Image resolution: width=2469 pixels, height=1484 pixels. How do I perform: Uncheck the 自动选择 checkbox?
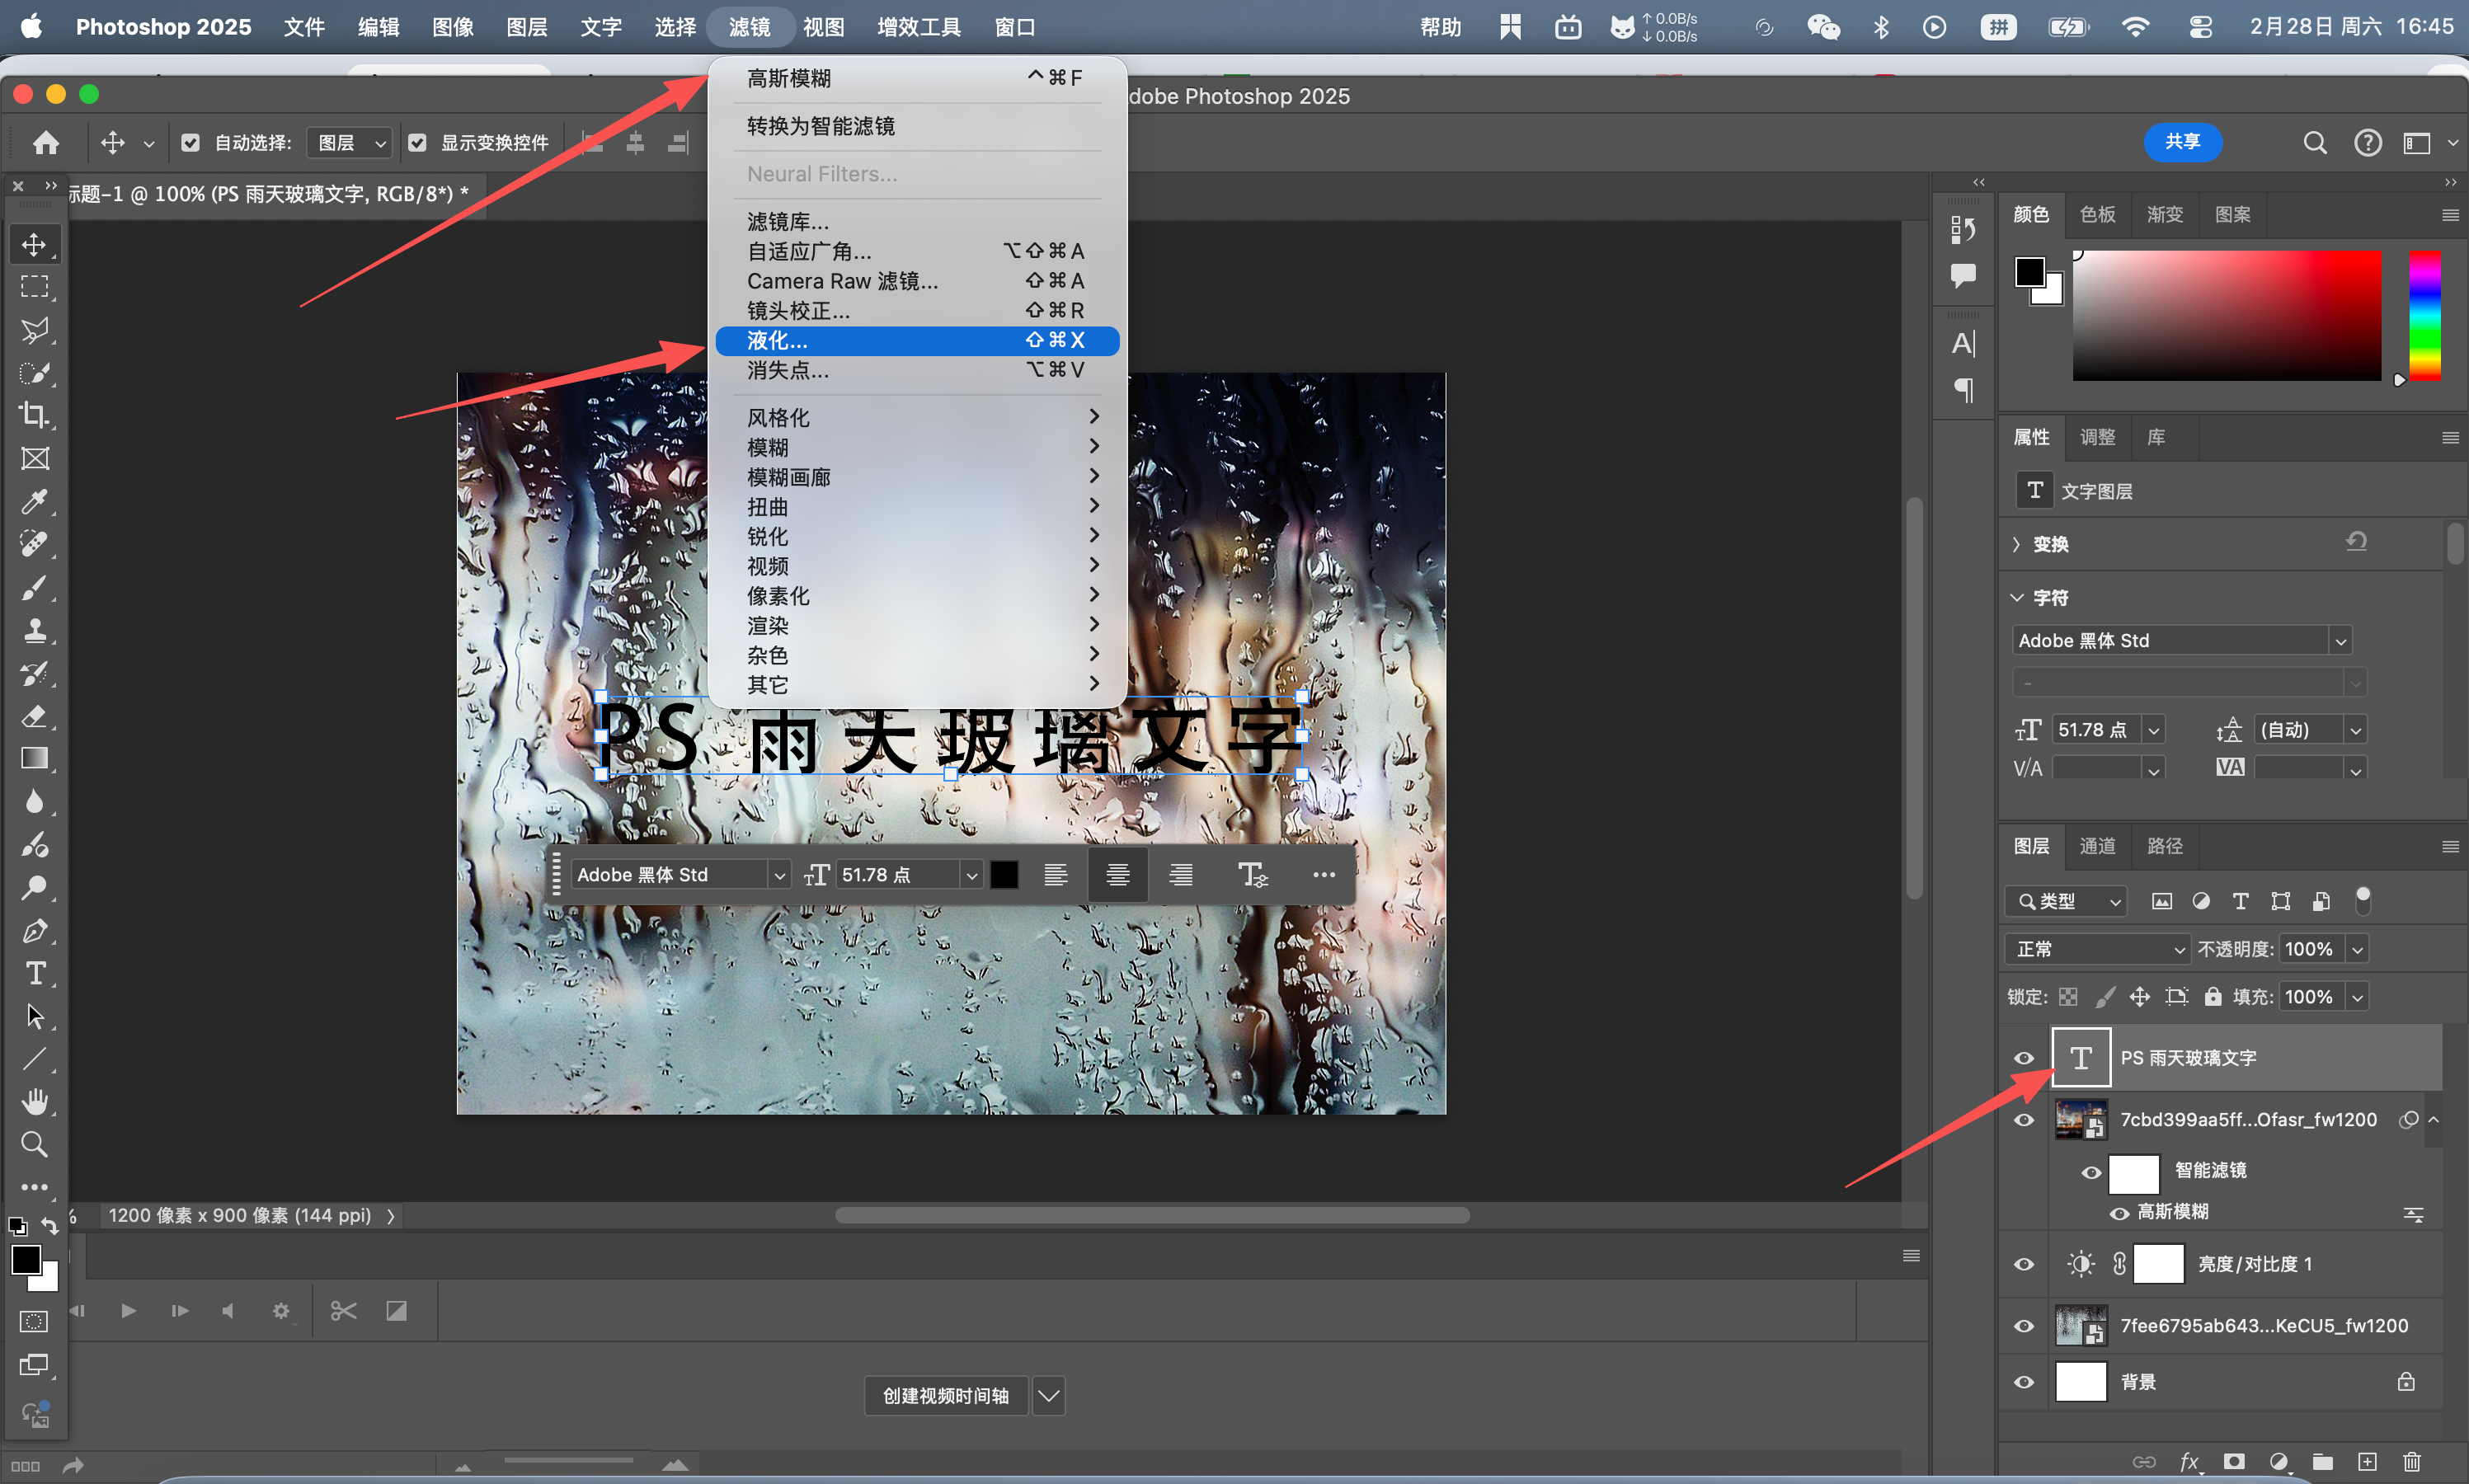[190, 143]
